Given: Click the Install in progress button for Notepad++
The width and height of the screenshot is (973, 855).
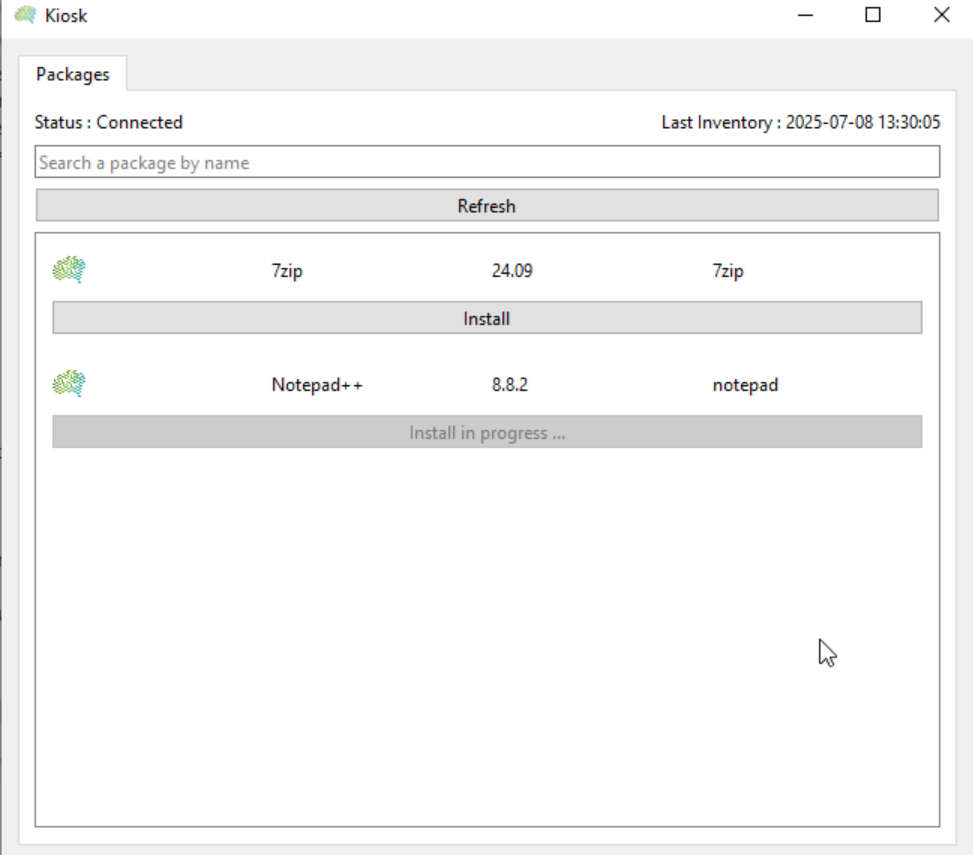Looking at the screenshot, I should (487, 432).
